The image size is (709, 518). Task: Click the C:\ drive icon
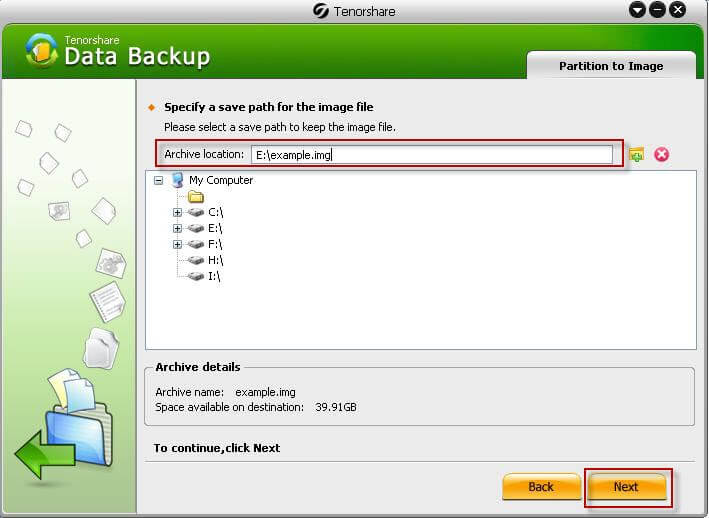197,212
